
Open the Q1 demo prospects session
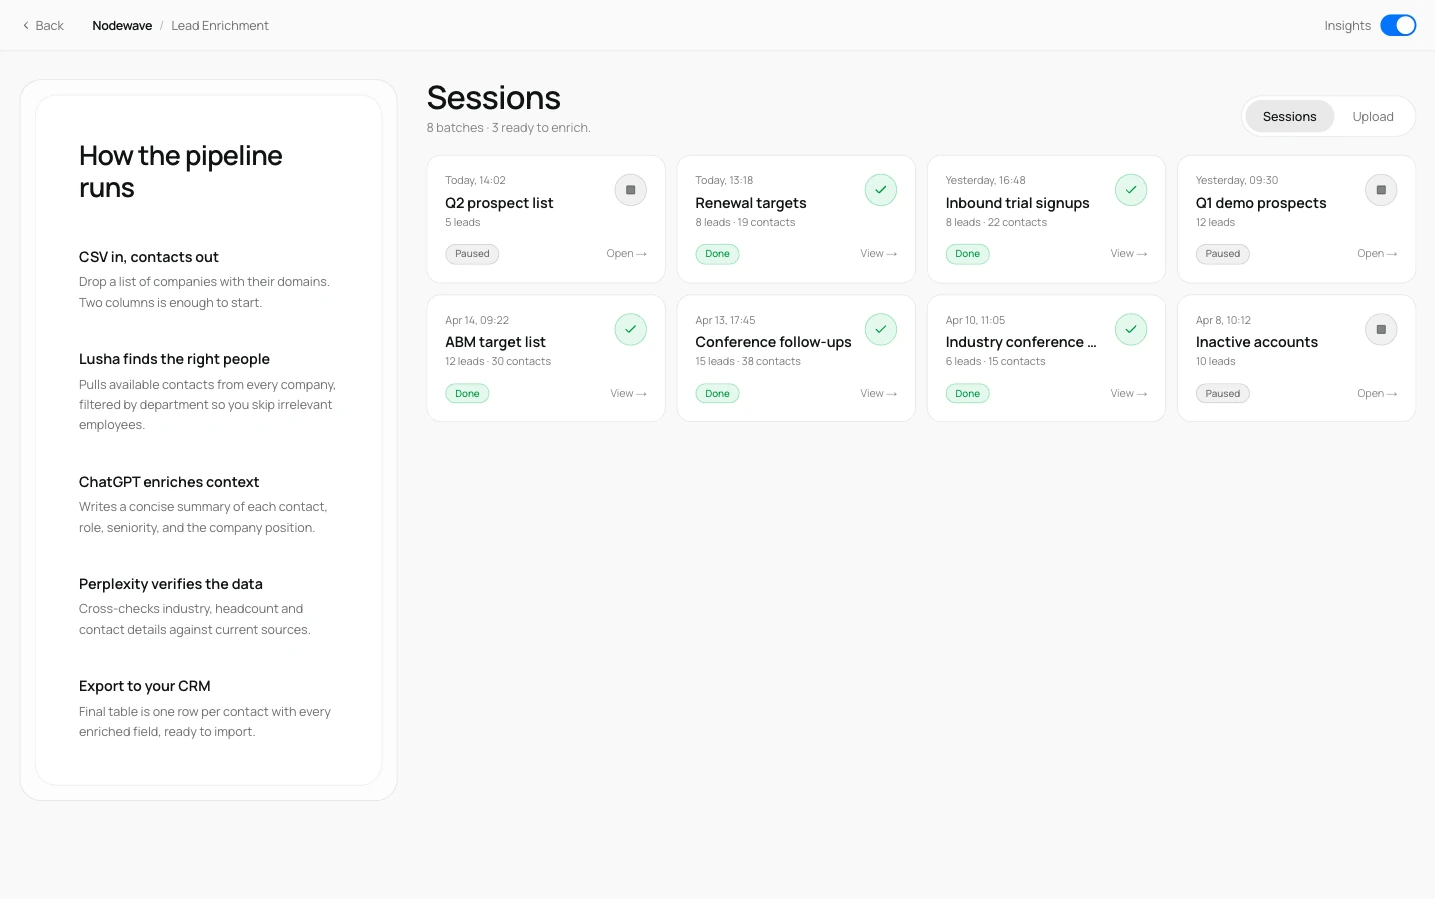(1377, 254)
